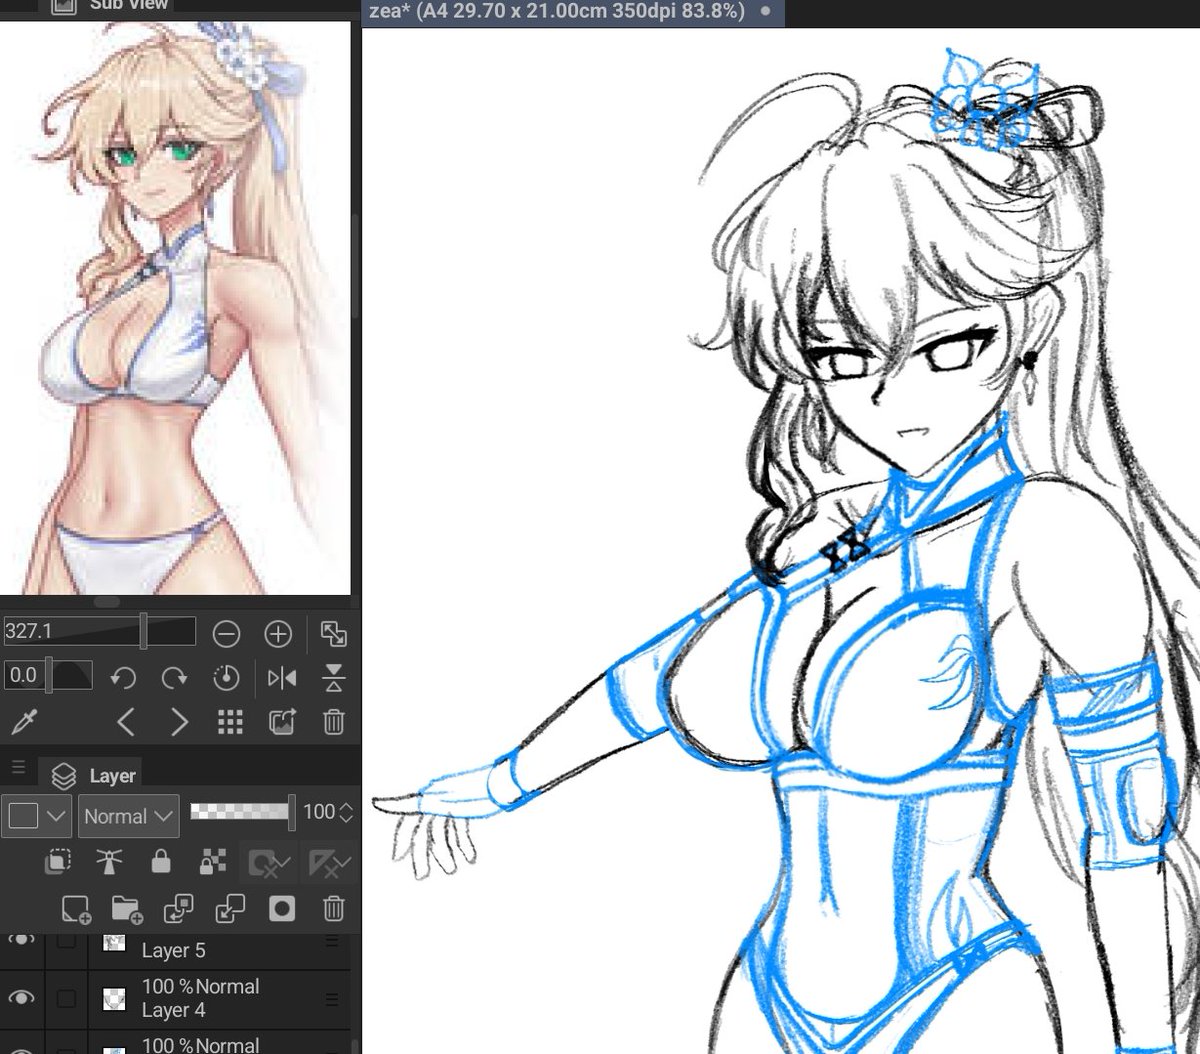Toggle clip to layer below
The height and width of the screenshot is (1054, 1200).
click(x=59, y=860)
